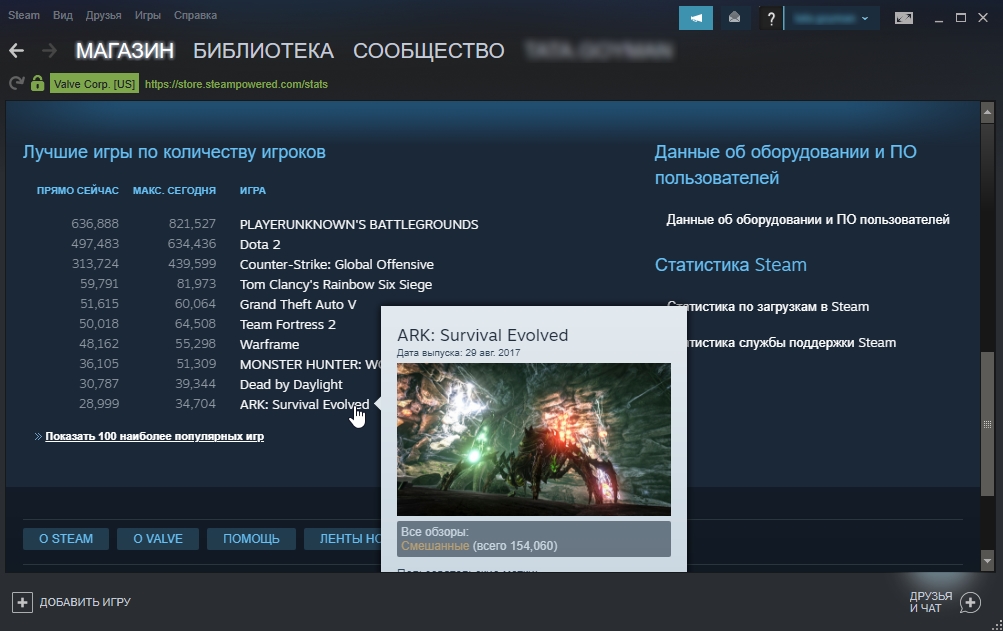This screenshot has width=1003, height=631.
Task: Open the Друзья menu
Action: point(104,15)
